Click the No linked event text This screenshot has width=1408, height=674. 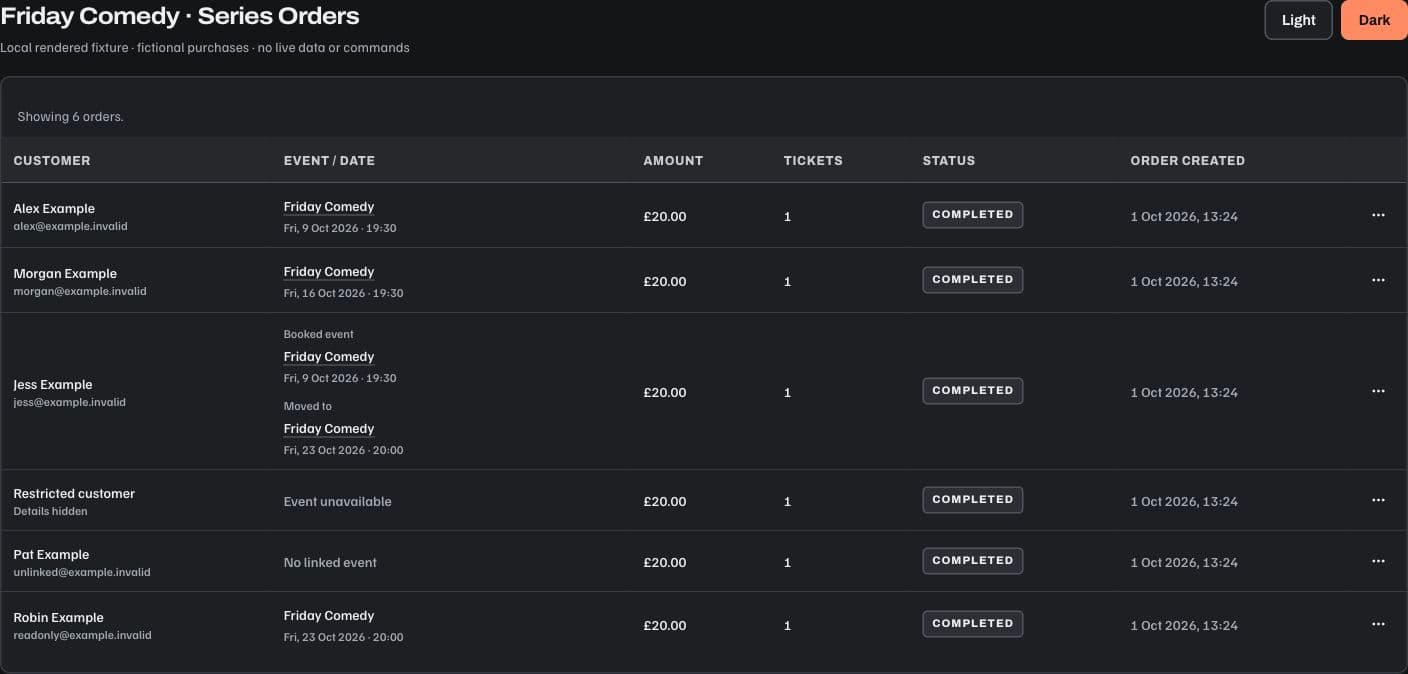pos(330,563)
